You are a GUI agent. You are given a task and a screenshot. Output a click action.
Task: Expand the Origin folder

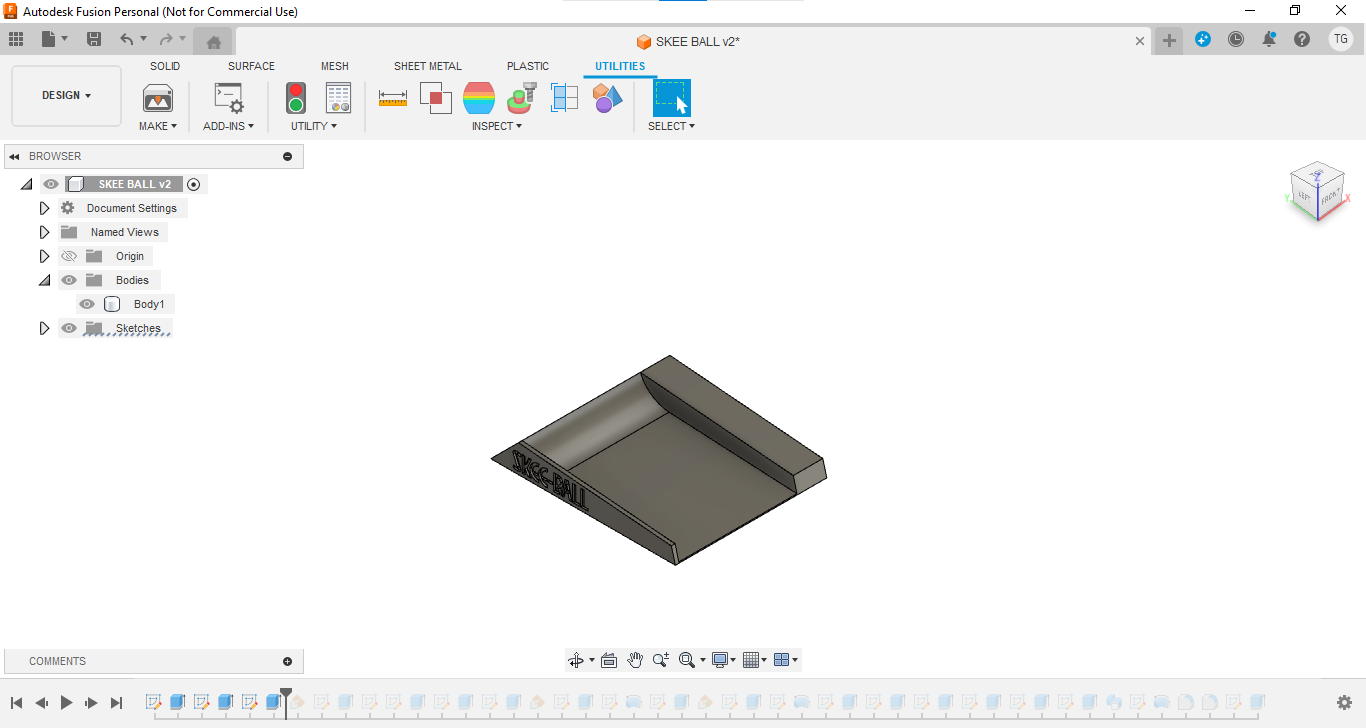coord(44,256)
